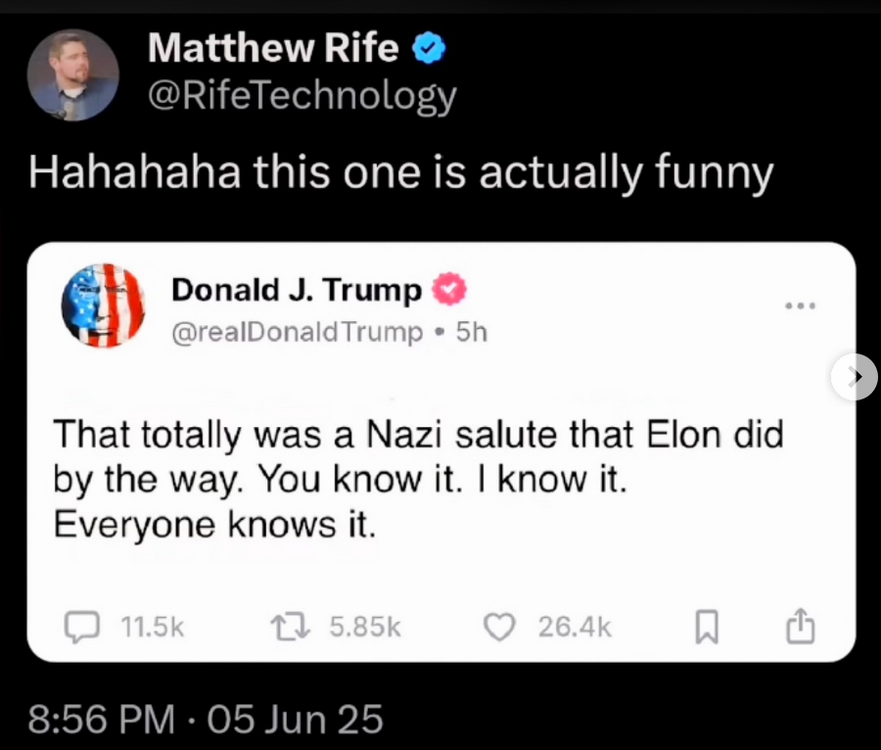
Task: Click the 8:56 PM · 05 Jun 25 timestamp
Action: tap(206, 719)
